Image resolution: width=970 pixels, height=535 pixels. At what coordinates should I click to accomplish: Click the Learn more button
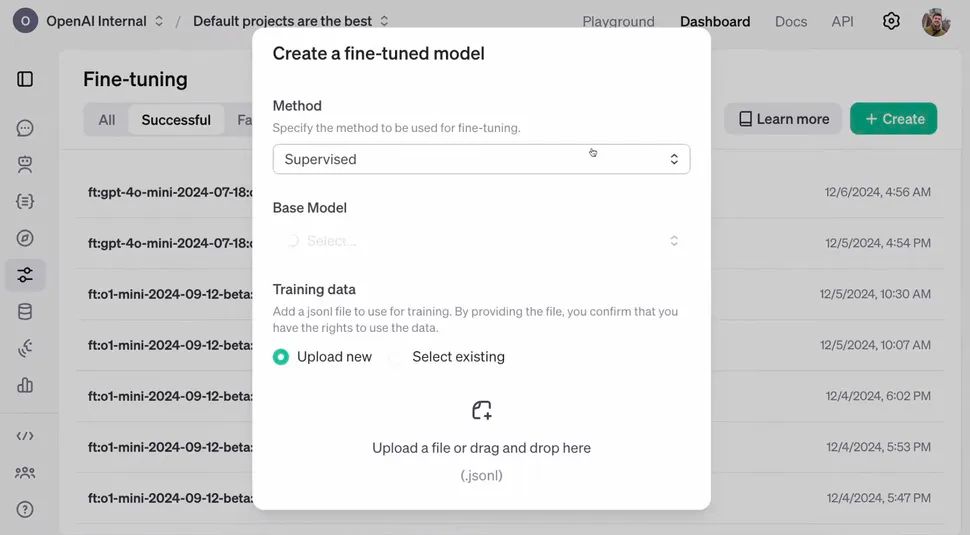(783, 119)
